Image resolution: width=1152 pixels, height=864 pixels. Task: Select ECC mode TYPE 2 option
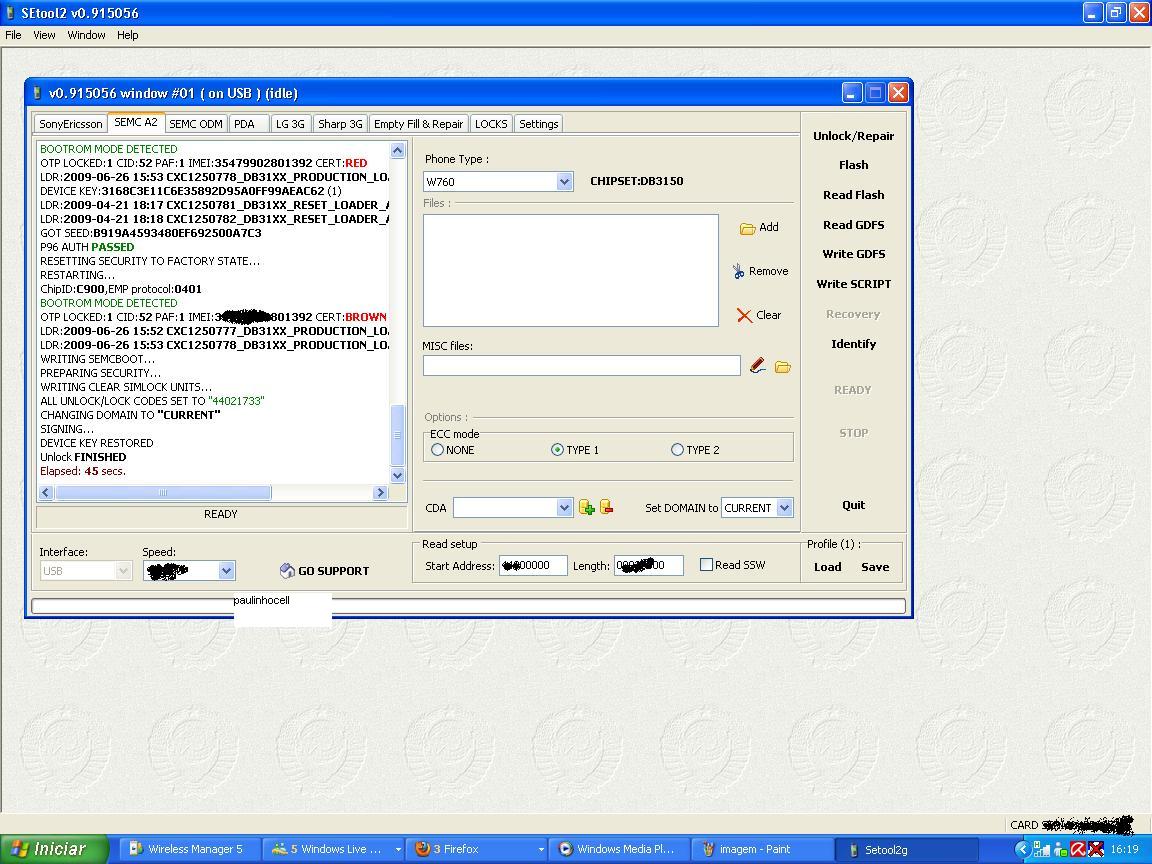(678, 450)
